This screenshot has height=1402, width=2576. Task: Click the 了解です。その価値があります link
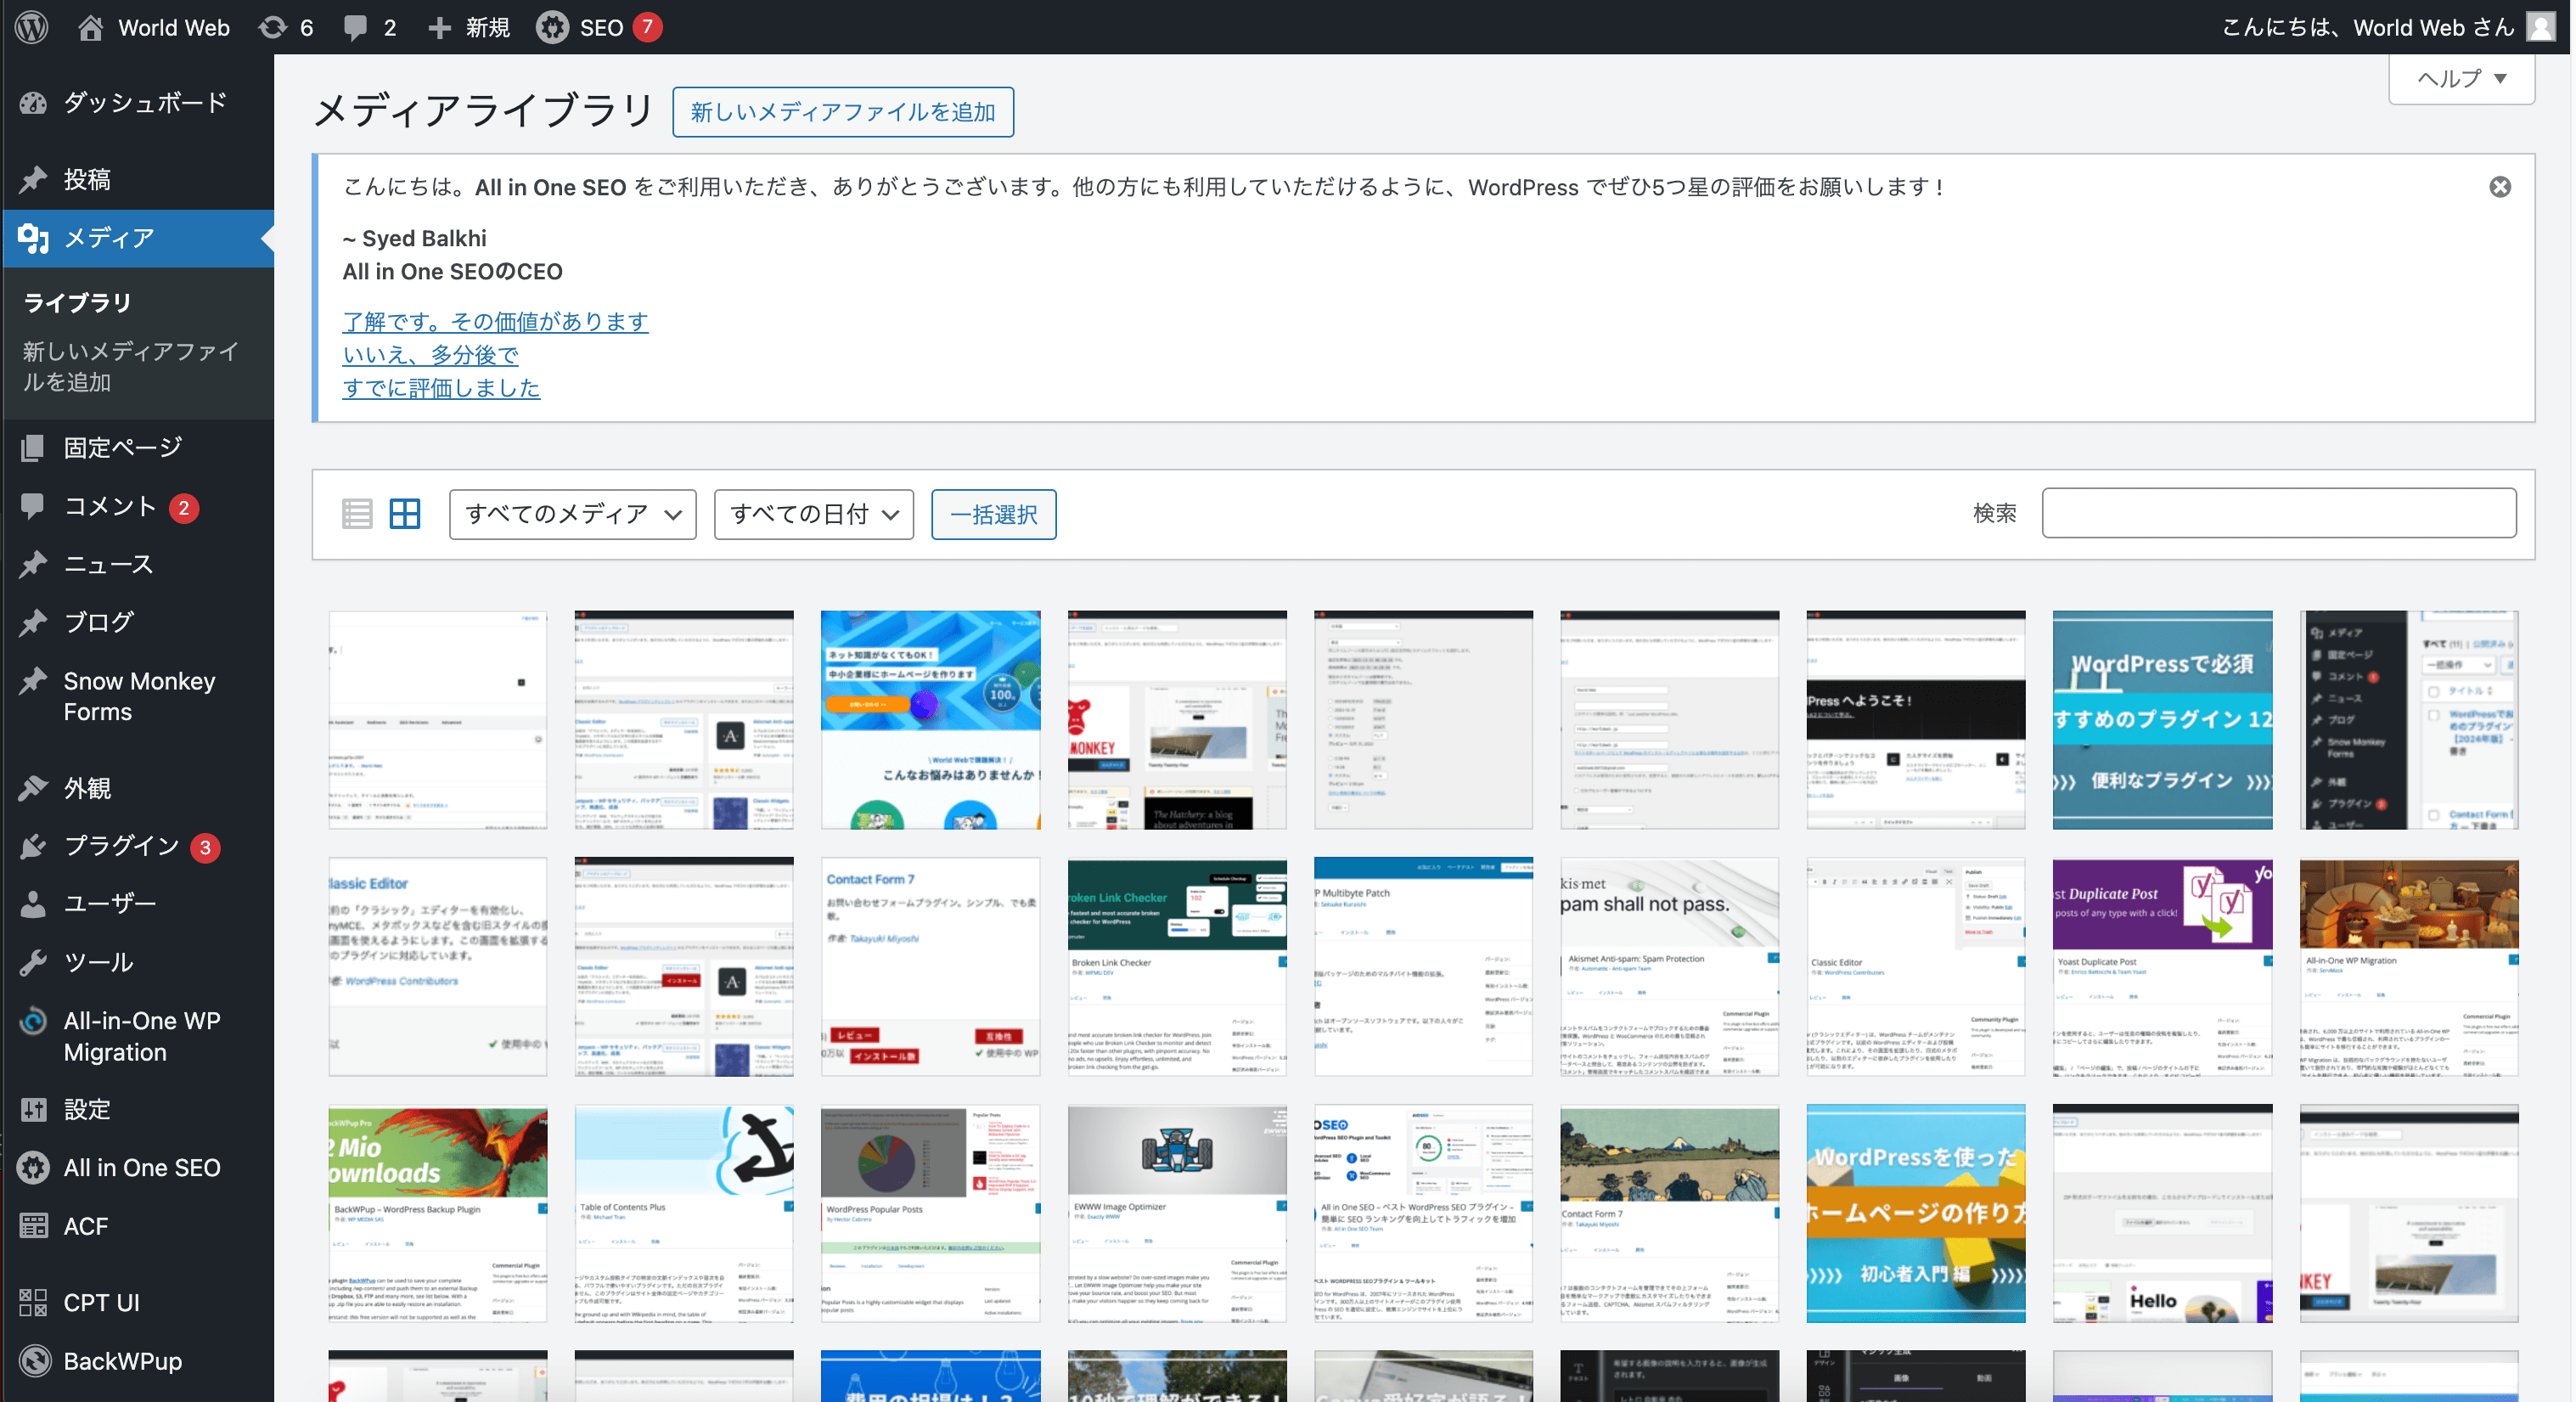tap(495, 322)
